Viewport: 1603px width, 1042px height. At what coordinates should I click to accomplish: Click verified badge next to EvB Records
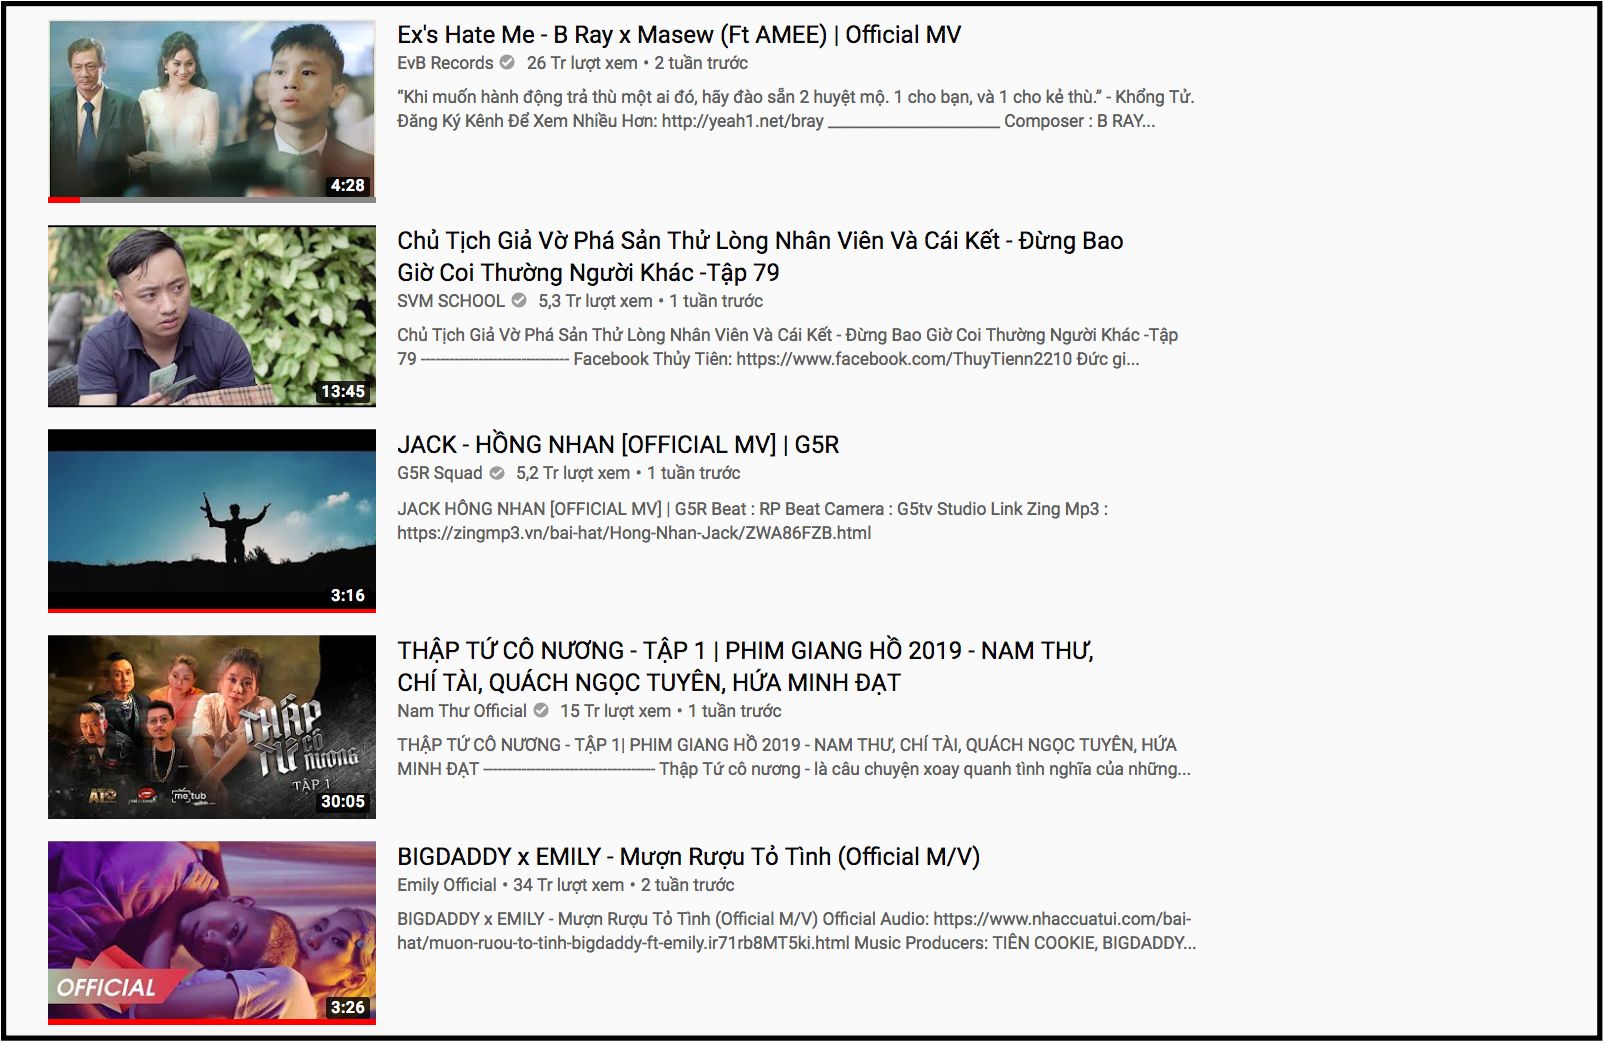507,63
